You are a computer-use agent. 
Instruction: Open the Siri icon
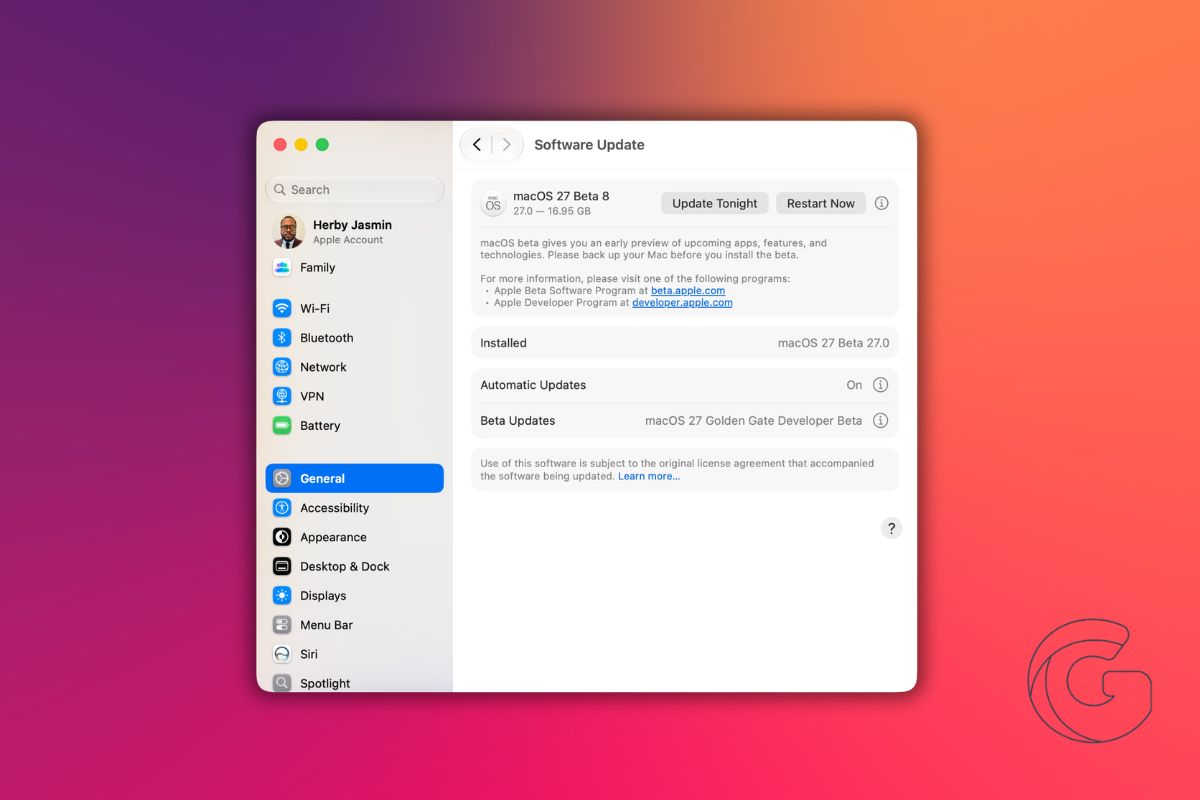tap(282, 654)
